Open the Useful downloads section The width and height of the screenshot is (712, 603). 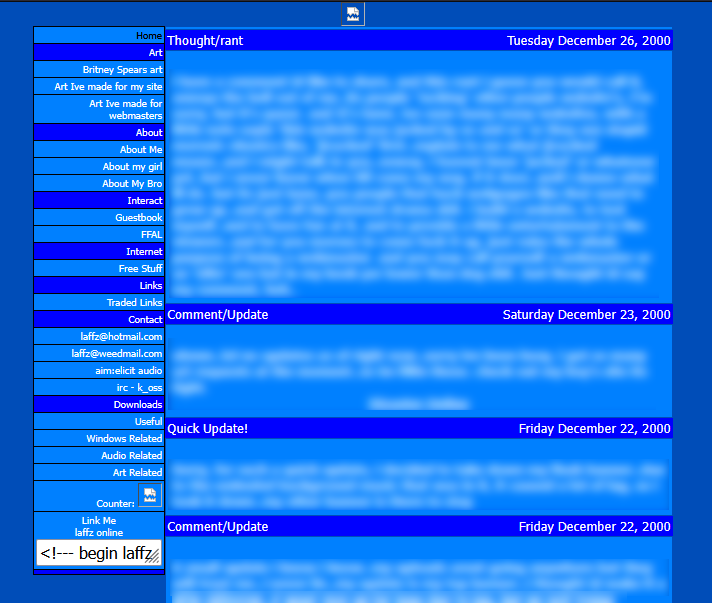[148, 422]
